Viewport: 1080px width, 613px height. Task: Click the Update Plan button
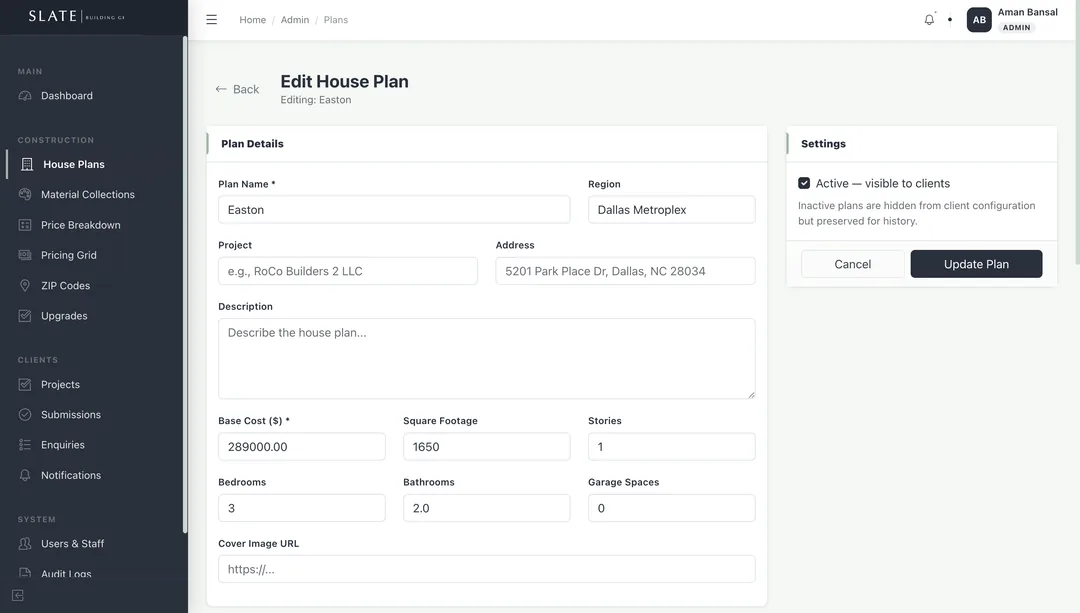[x=976, y=264]
